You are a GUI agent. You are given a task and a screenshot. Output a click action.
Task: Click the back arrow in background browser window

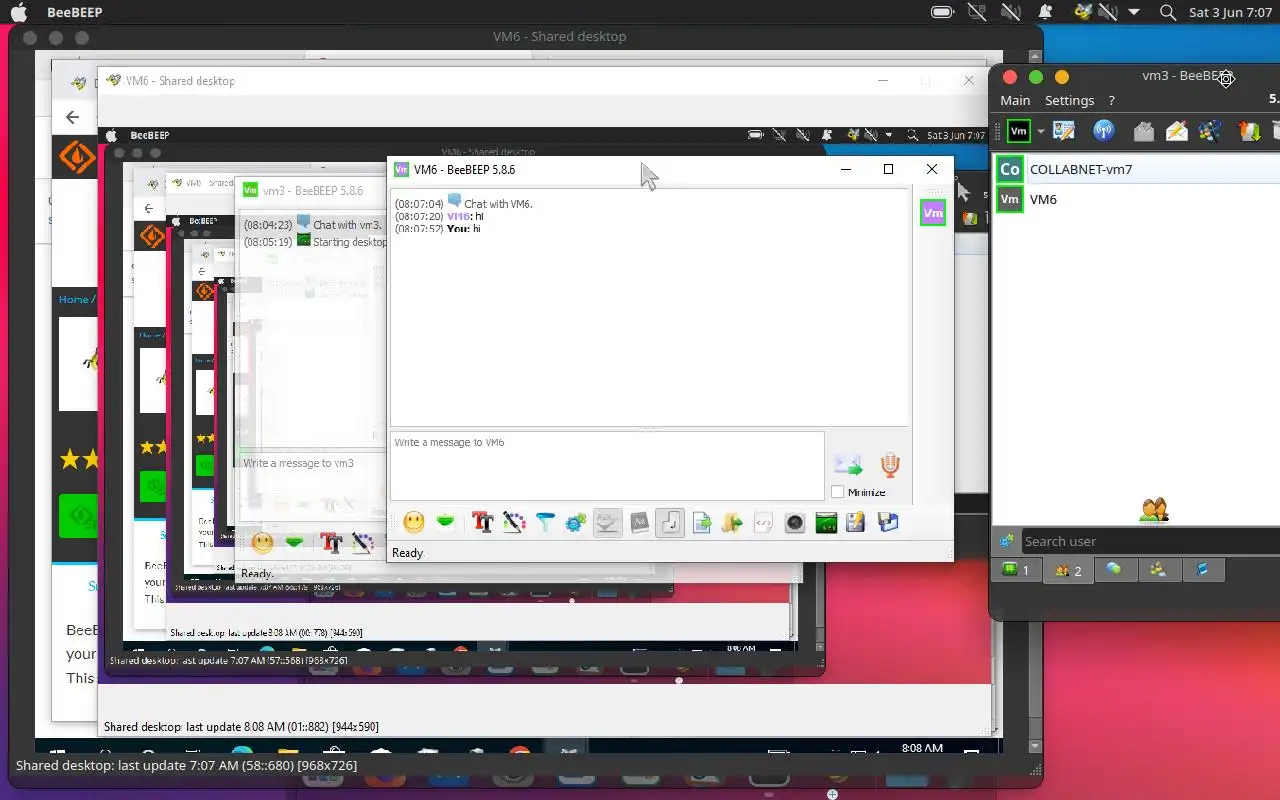72,117
